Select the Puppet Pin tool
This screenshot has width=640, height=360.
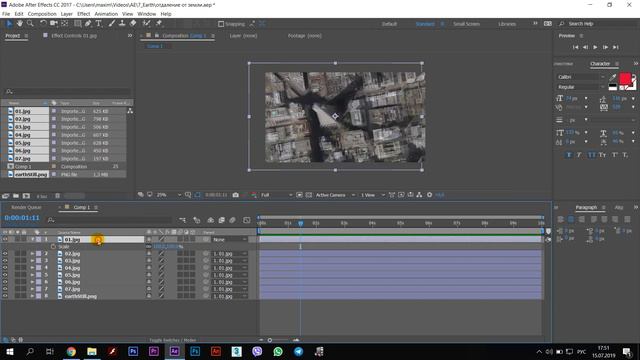(x=159, y=24)
